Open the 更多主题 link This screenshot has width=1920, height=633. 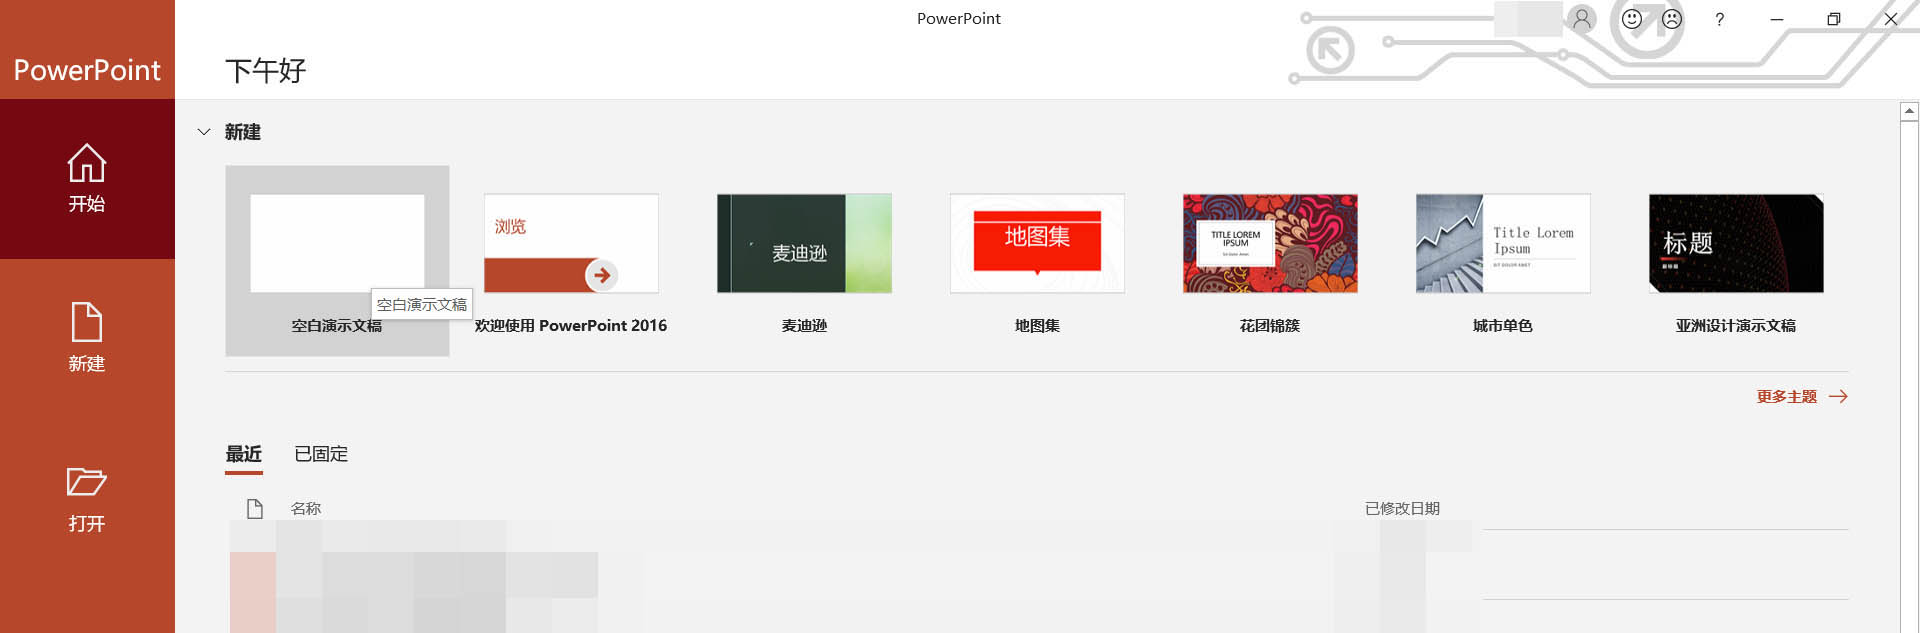point(1802,397)
